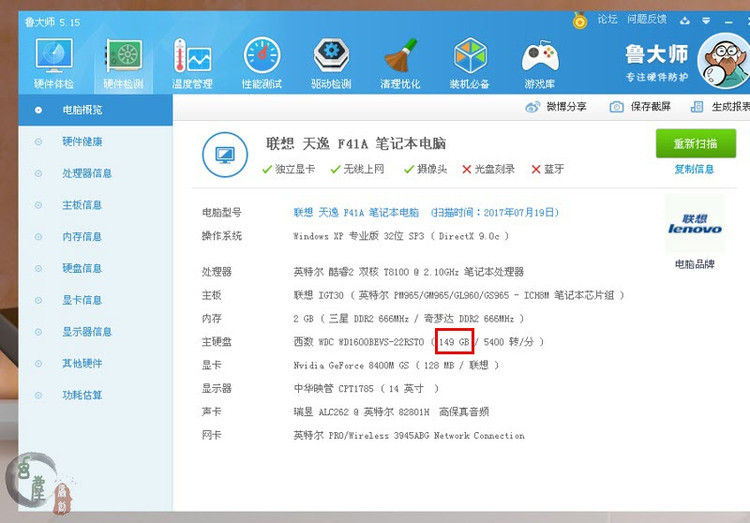This screenshot has width=750, height=523.
Task: Click the gold medal icon in title bar
Action: (x=580, y=21)
